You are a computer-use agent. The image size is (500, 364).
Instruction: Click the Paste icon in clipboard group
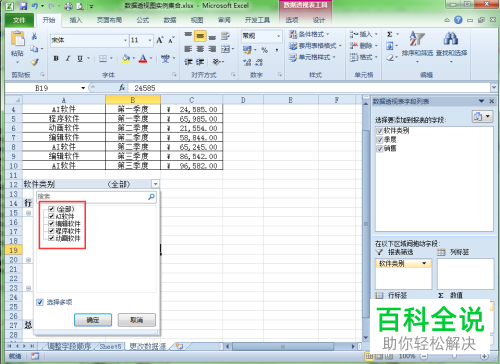coord(17,39)
